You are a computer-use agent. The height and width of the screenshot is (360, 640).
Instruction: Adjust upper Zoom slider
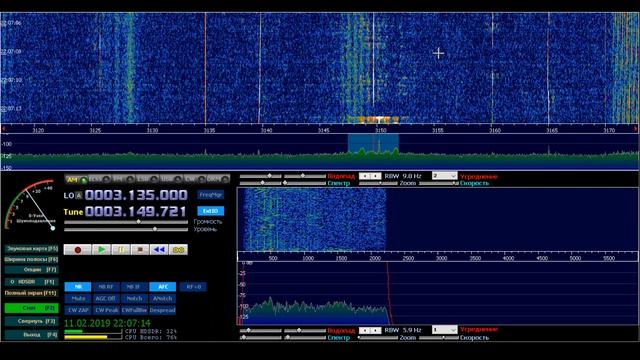378,183
